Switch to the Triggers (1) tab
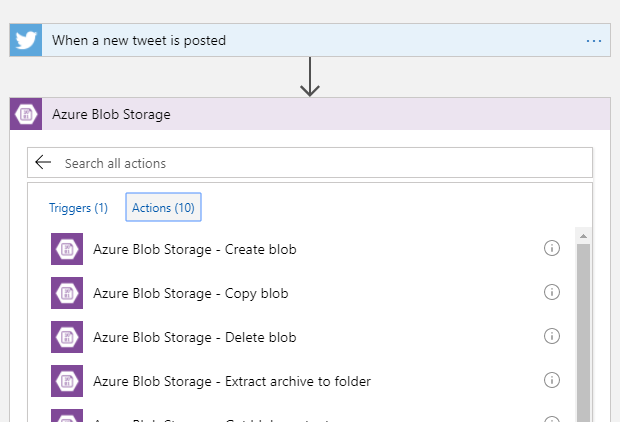This screenshot has width=620, height=422. 78,208
